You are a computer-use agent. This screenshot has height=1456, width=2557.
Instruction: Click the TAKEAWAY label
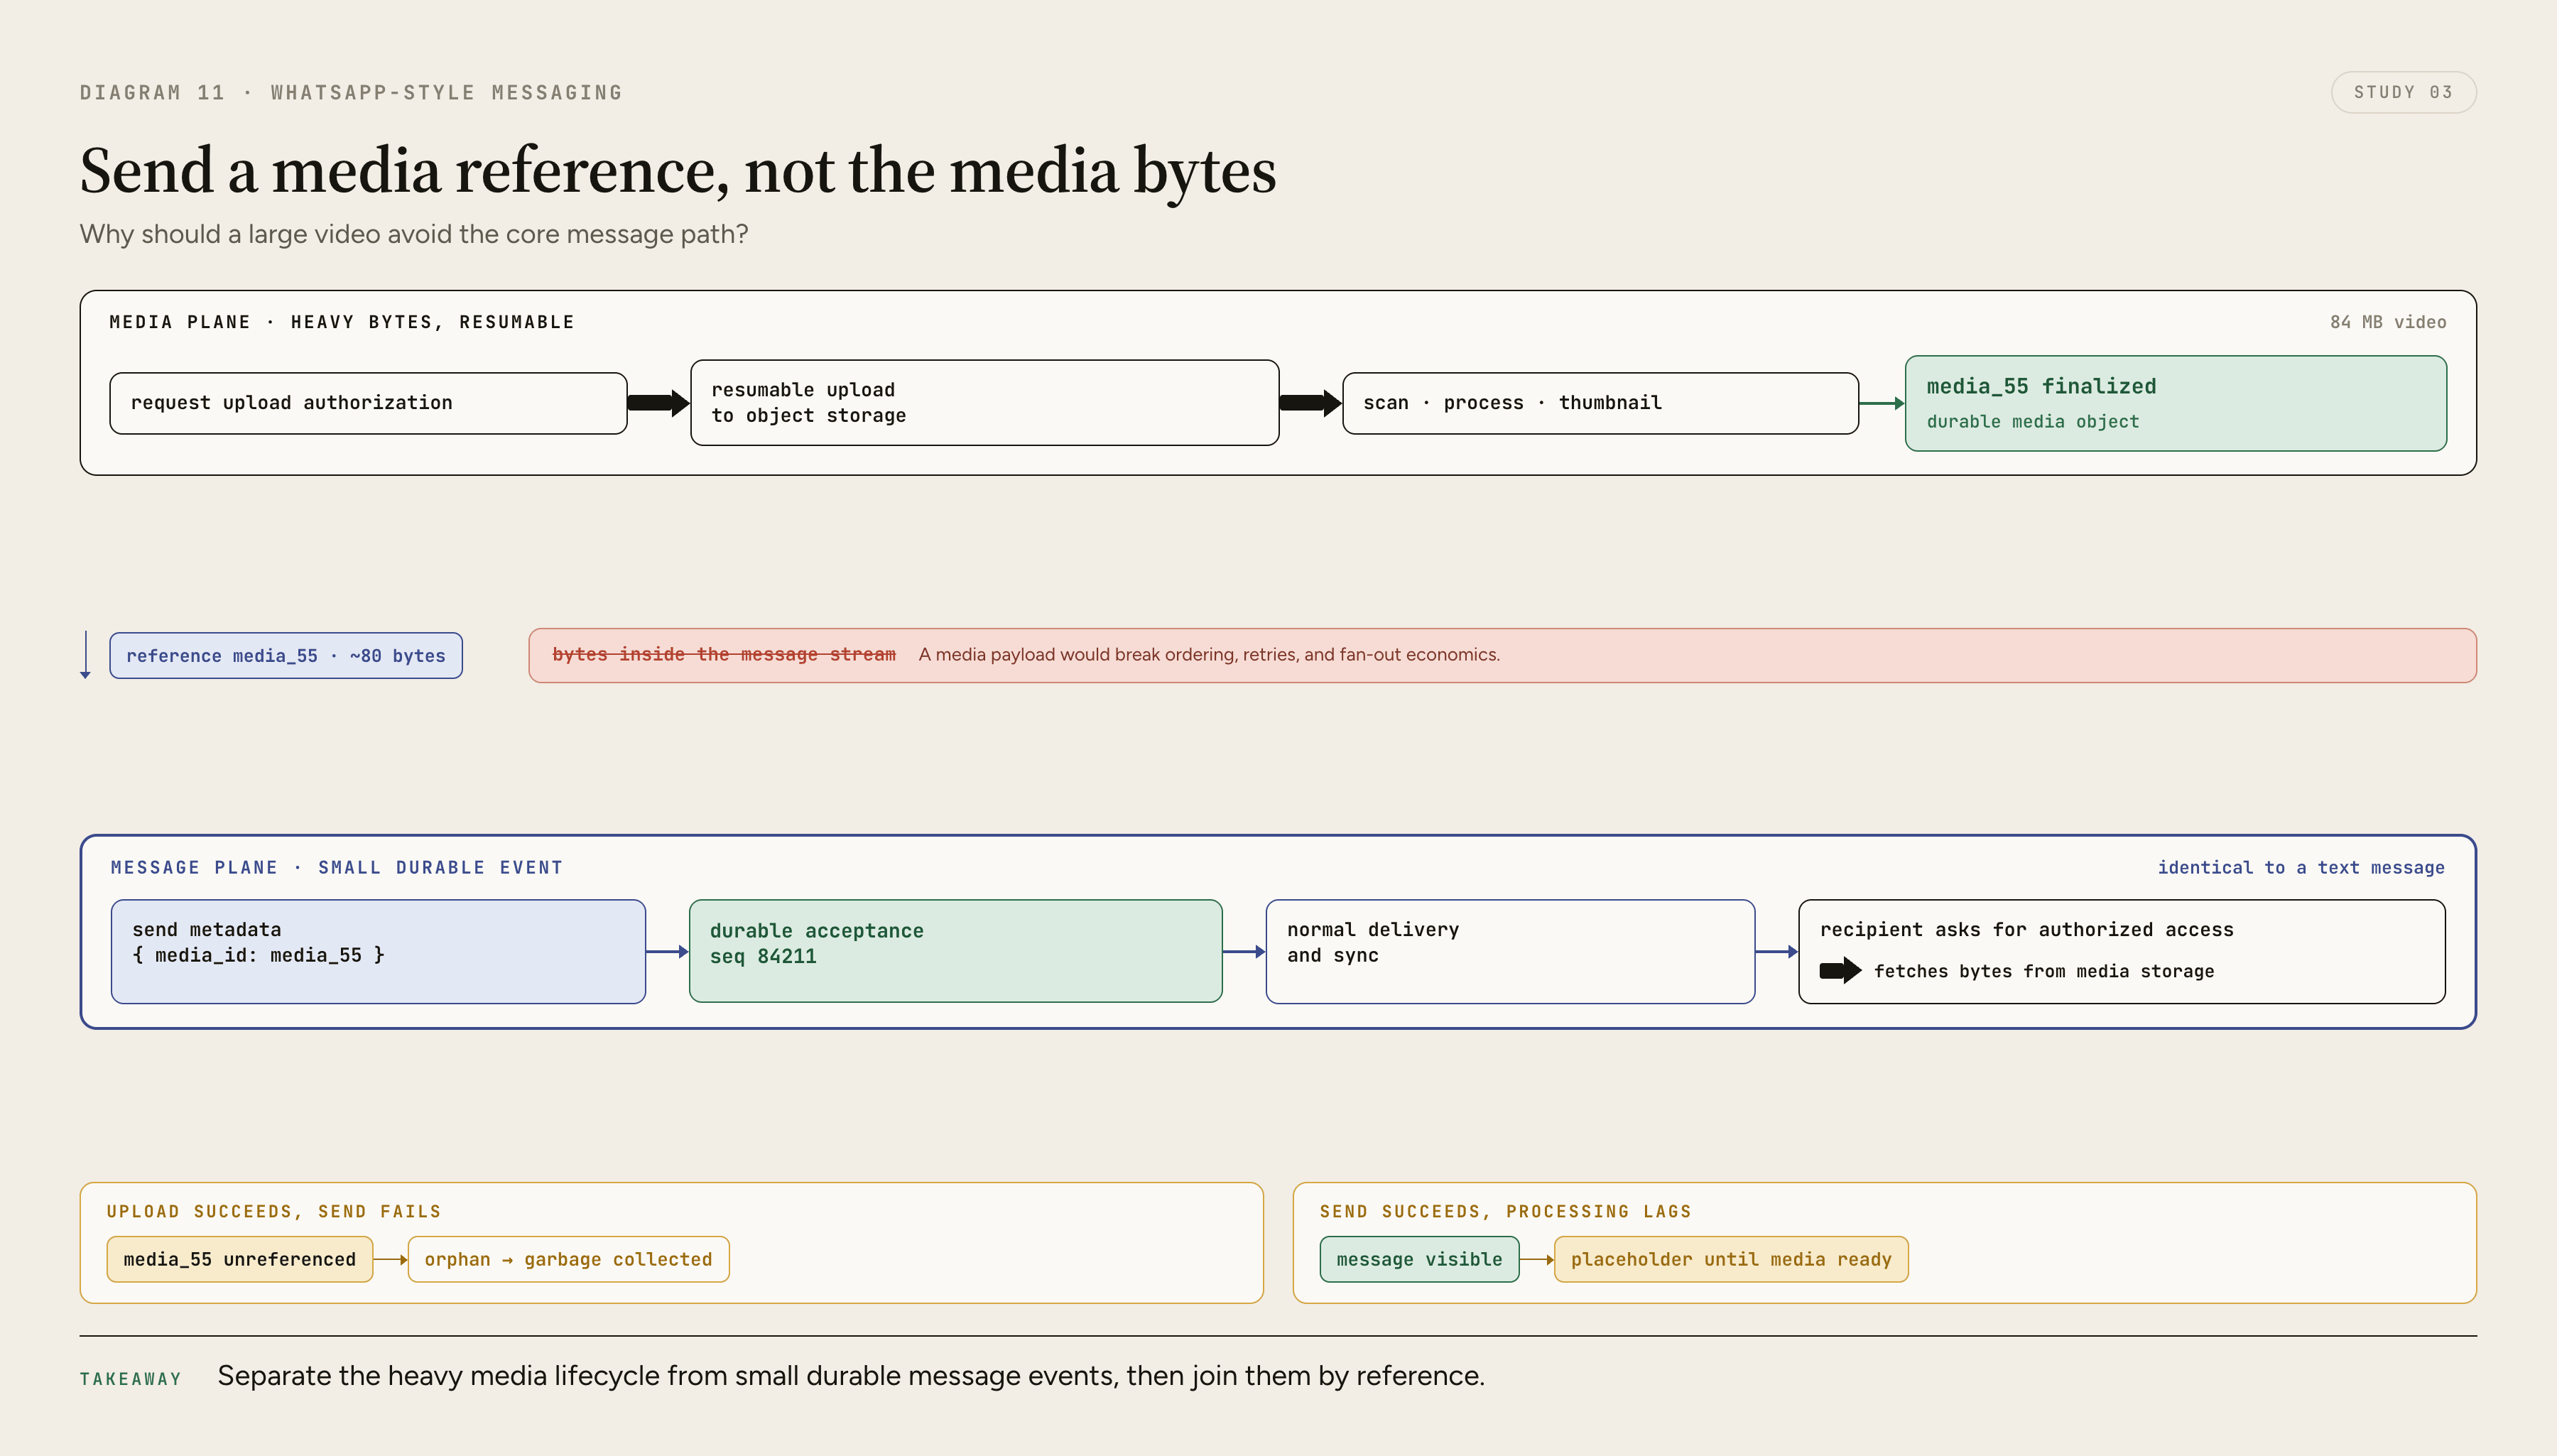point(131,1379)
